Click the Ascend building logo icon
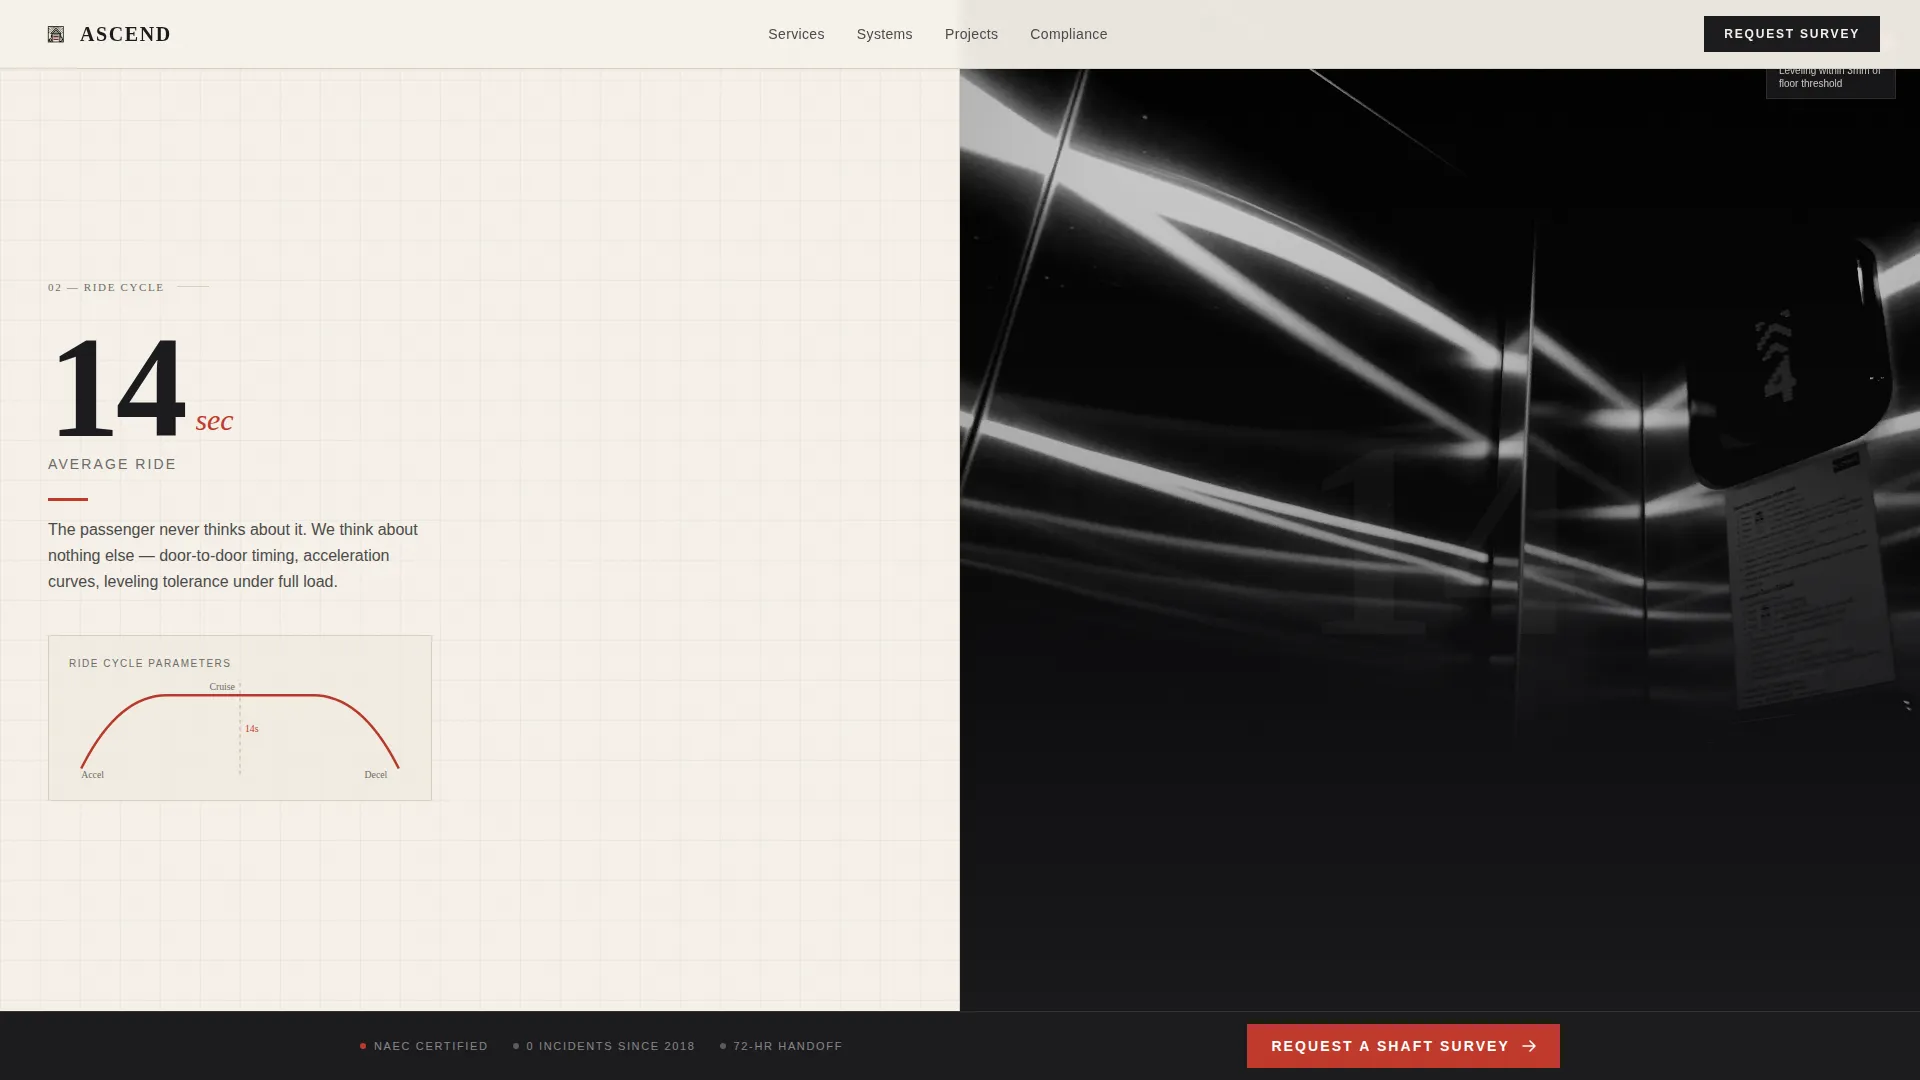Image resolution: width=1920 pixels, height=1080 pixels. coord(56,34)
